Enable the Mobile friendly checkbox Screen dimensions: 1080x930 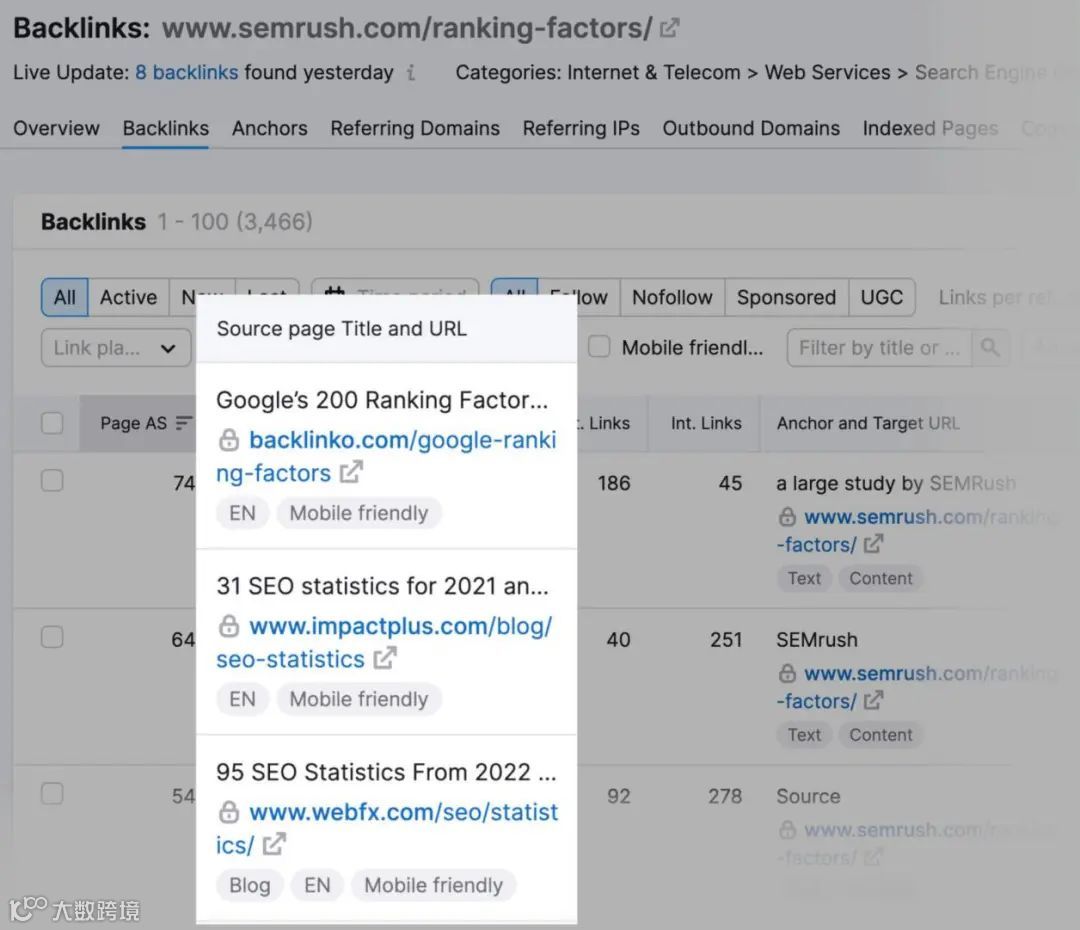pyautogui.click(x=599, y=347)
